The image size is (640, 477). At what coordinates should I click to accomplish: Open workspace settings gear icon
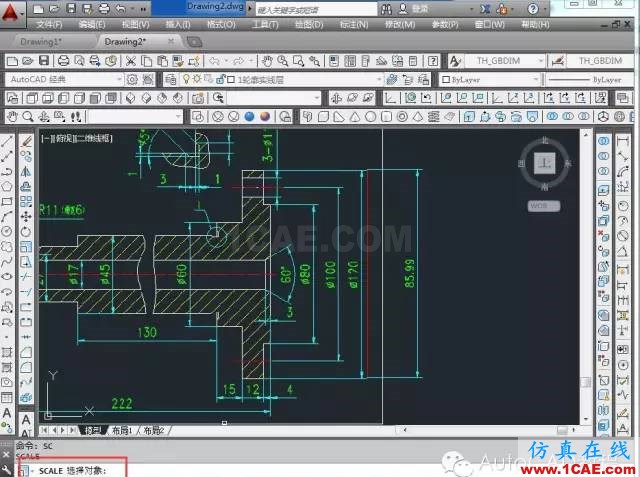tap(132, 80)
